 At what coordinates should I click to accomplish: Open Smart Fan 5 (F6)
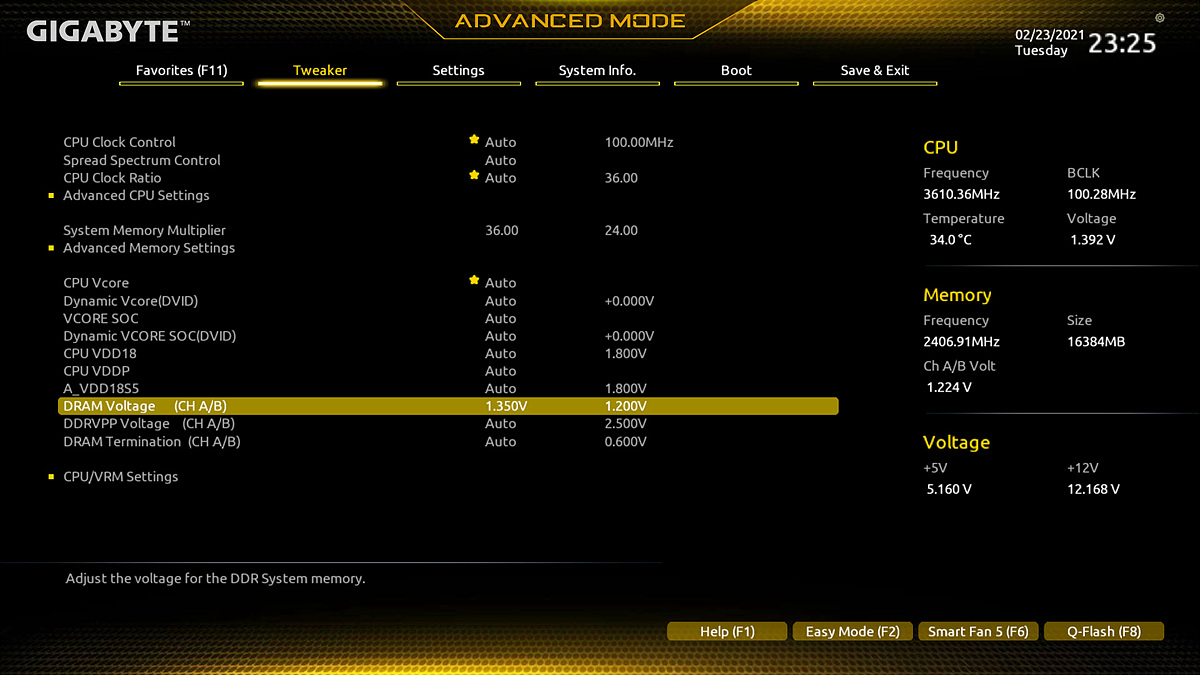[978, 631]
